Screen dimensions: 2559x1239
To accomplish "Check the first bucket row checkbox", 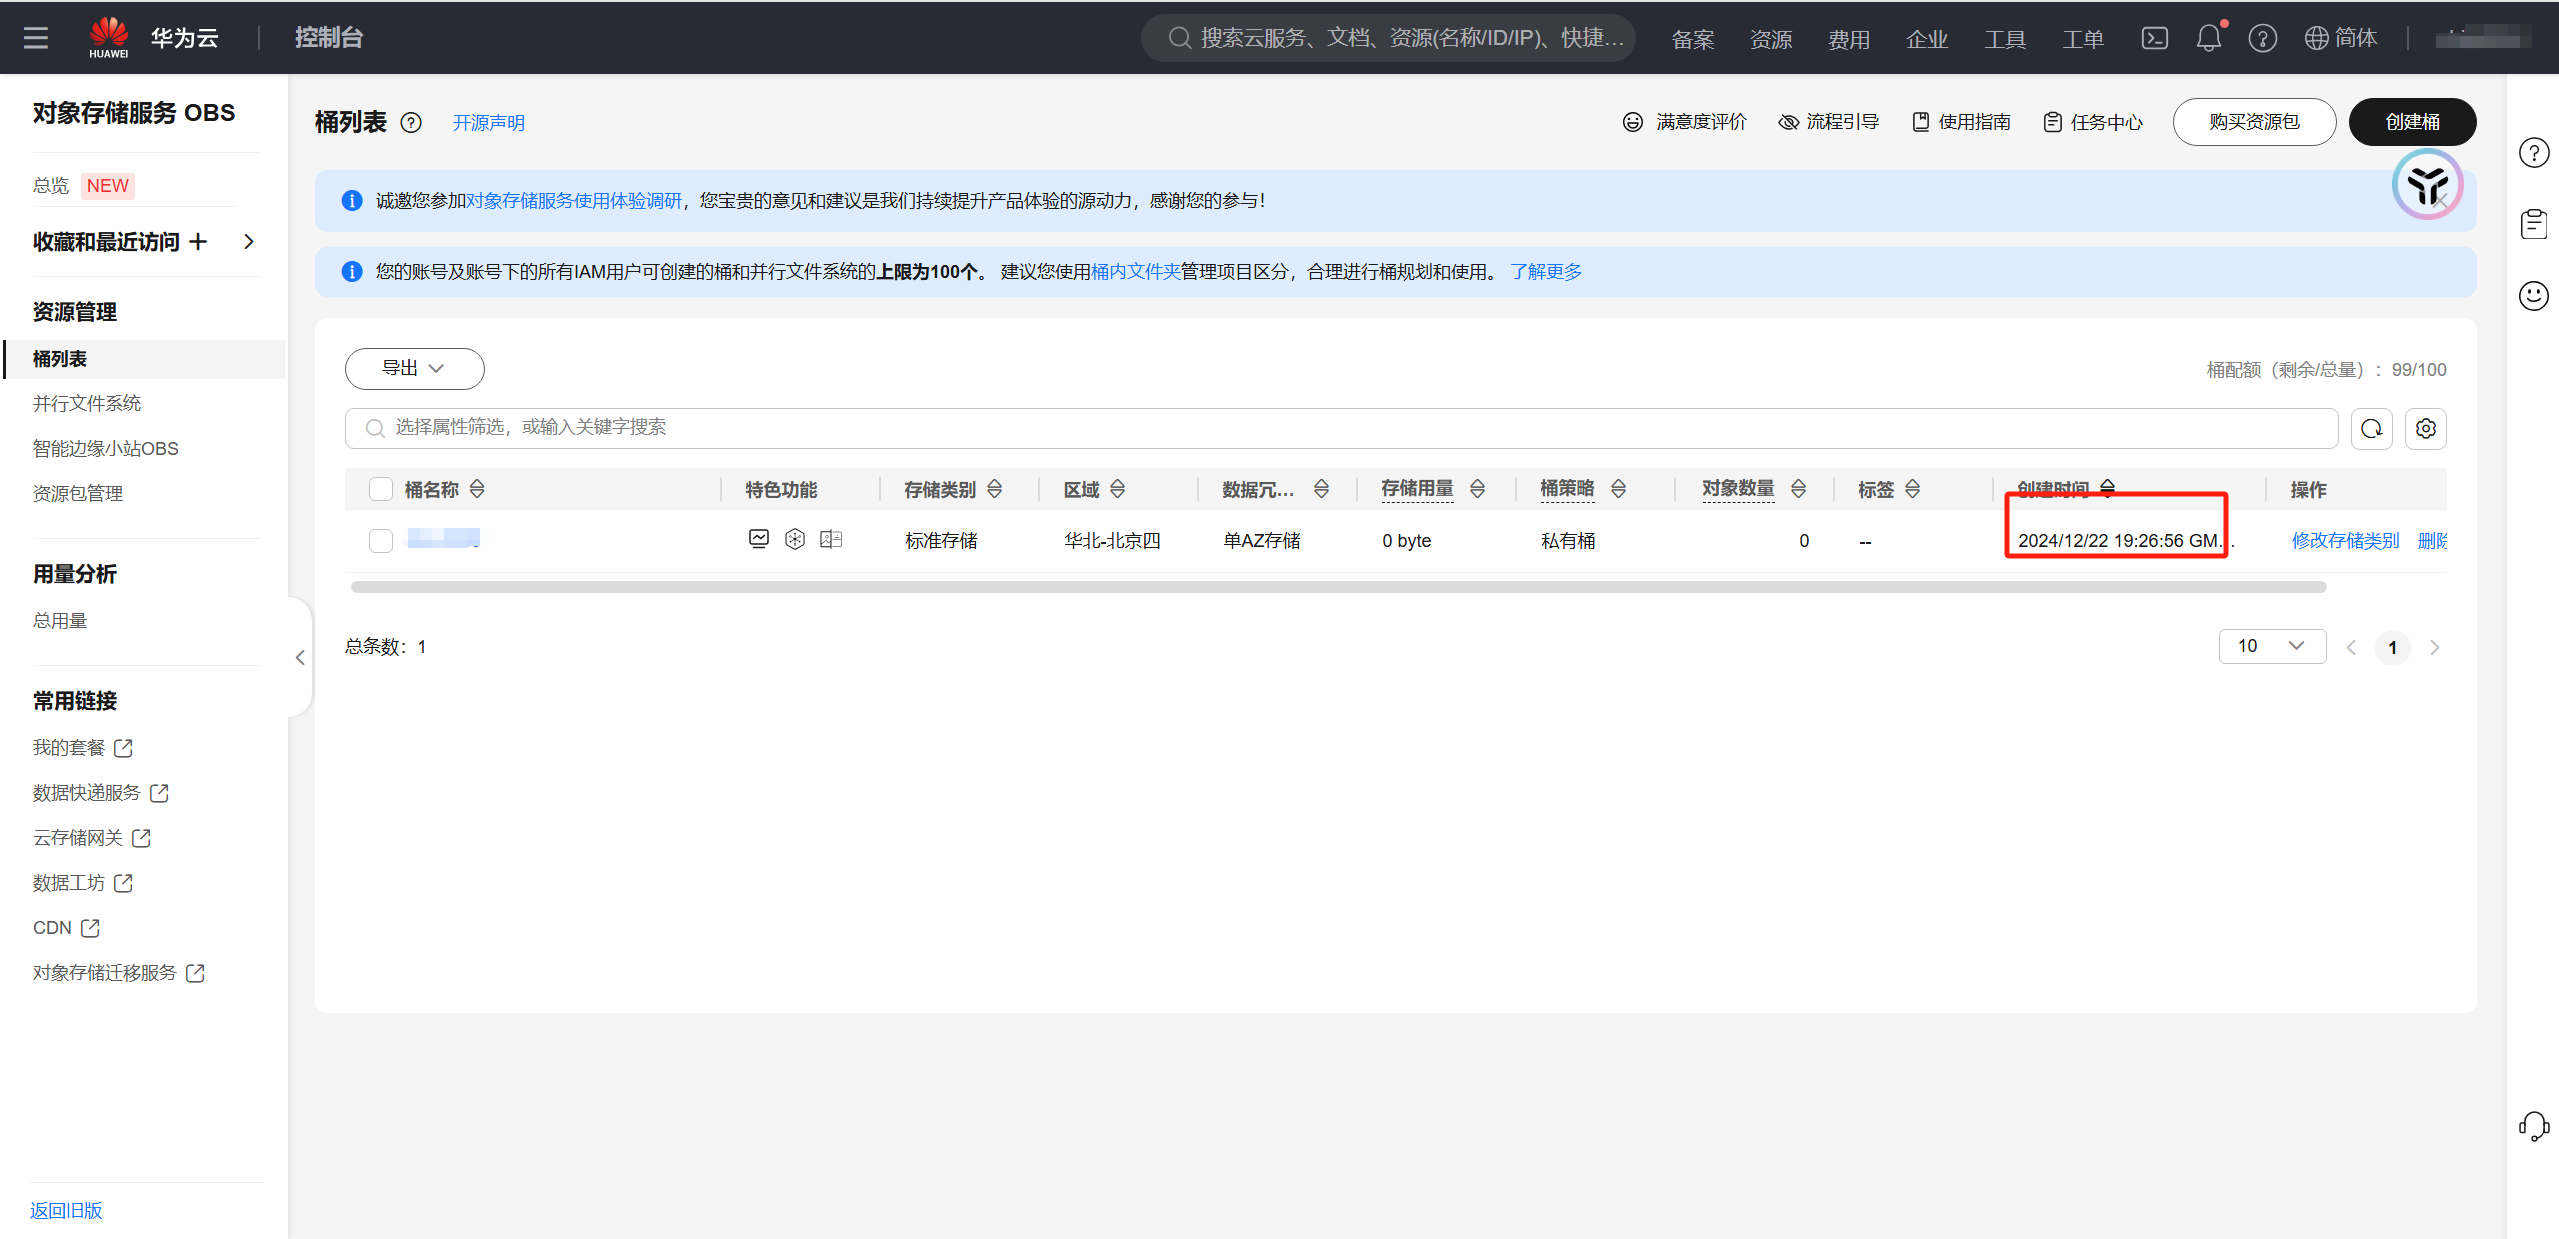I will click(x=381, y=541).
